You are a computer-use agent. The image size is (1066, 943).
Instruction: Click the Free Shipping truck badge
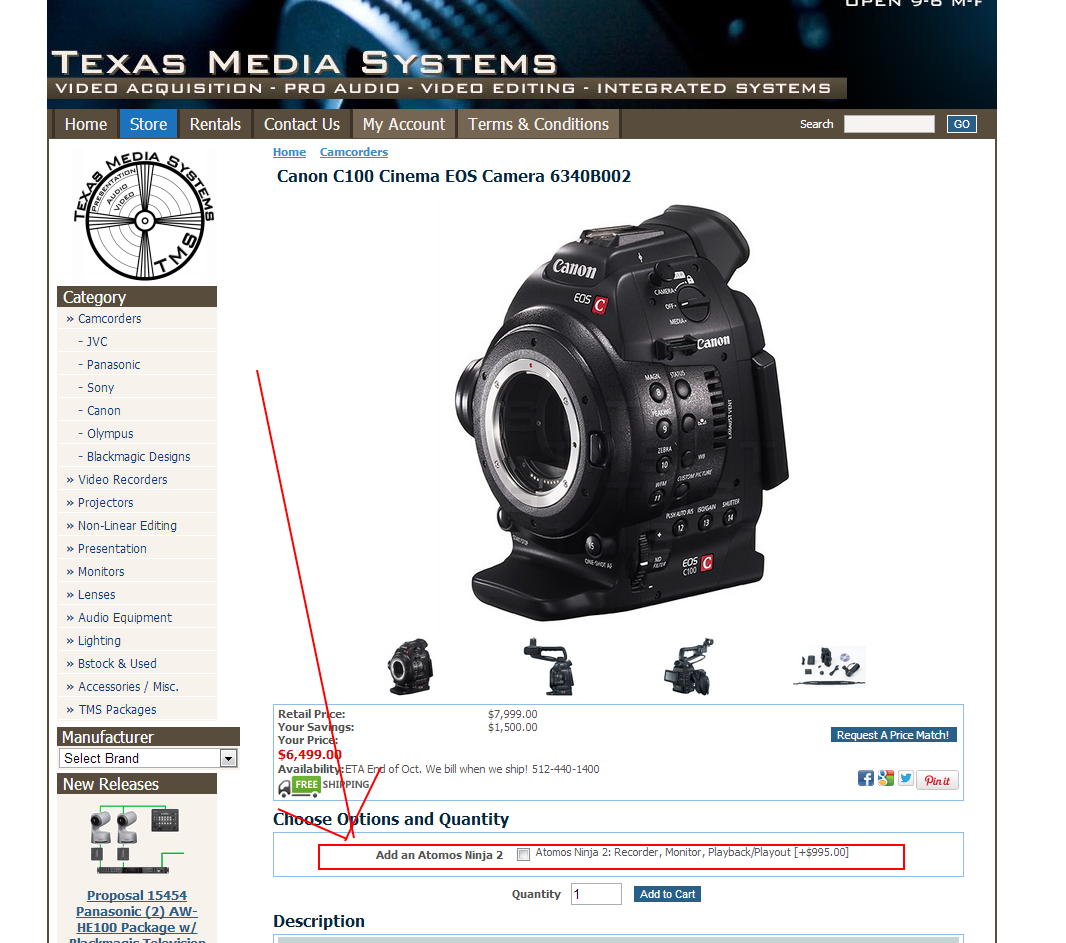tap(324, 786)
